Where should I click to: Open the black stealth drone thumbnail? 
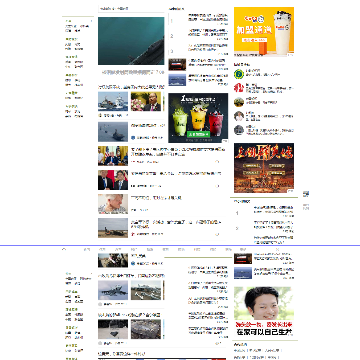113,329
